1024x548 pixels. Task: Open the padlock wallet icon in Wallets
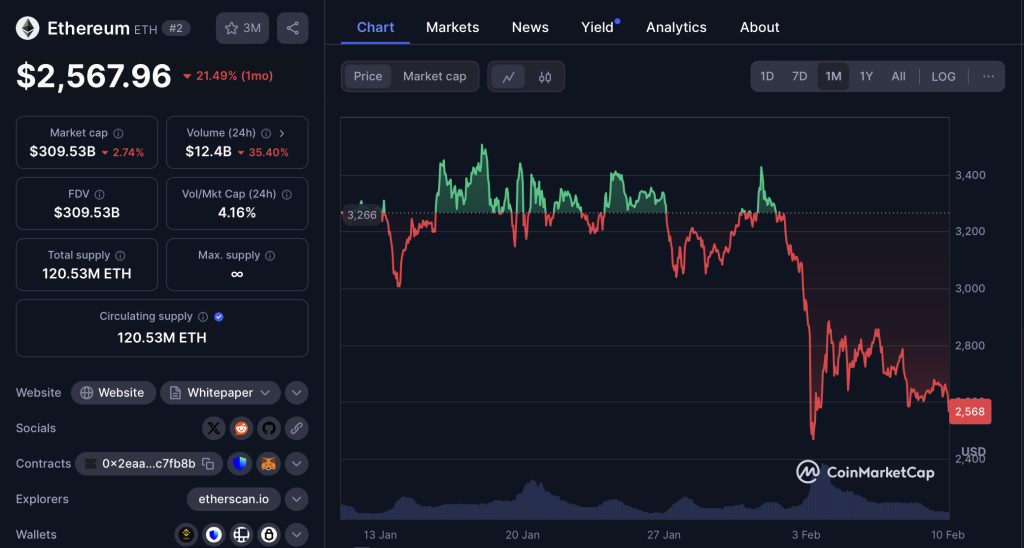click(268, 535)
